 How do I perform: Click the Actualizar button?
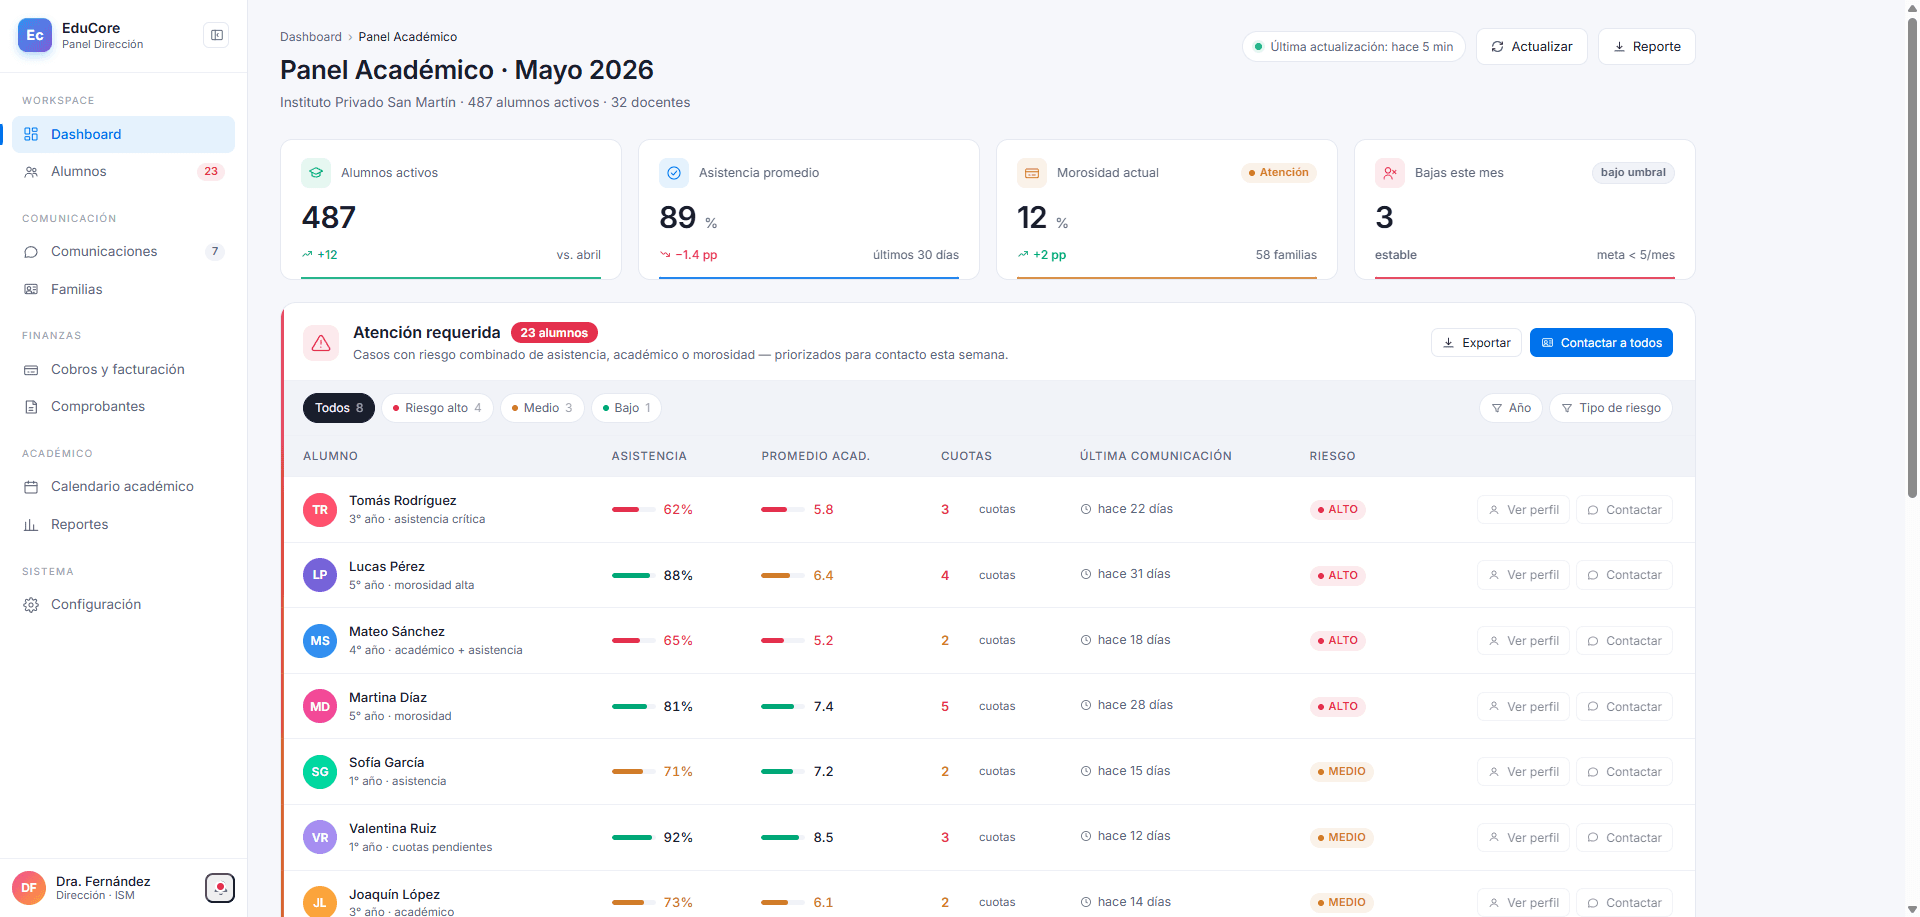[x=1532, y=47]
